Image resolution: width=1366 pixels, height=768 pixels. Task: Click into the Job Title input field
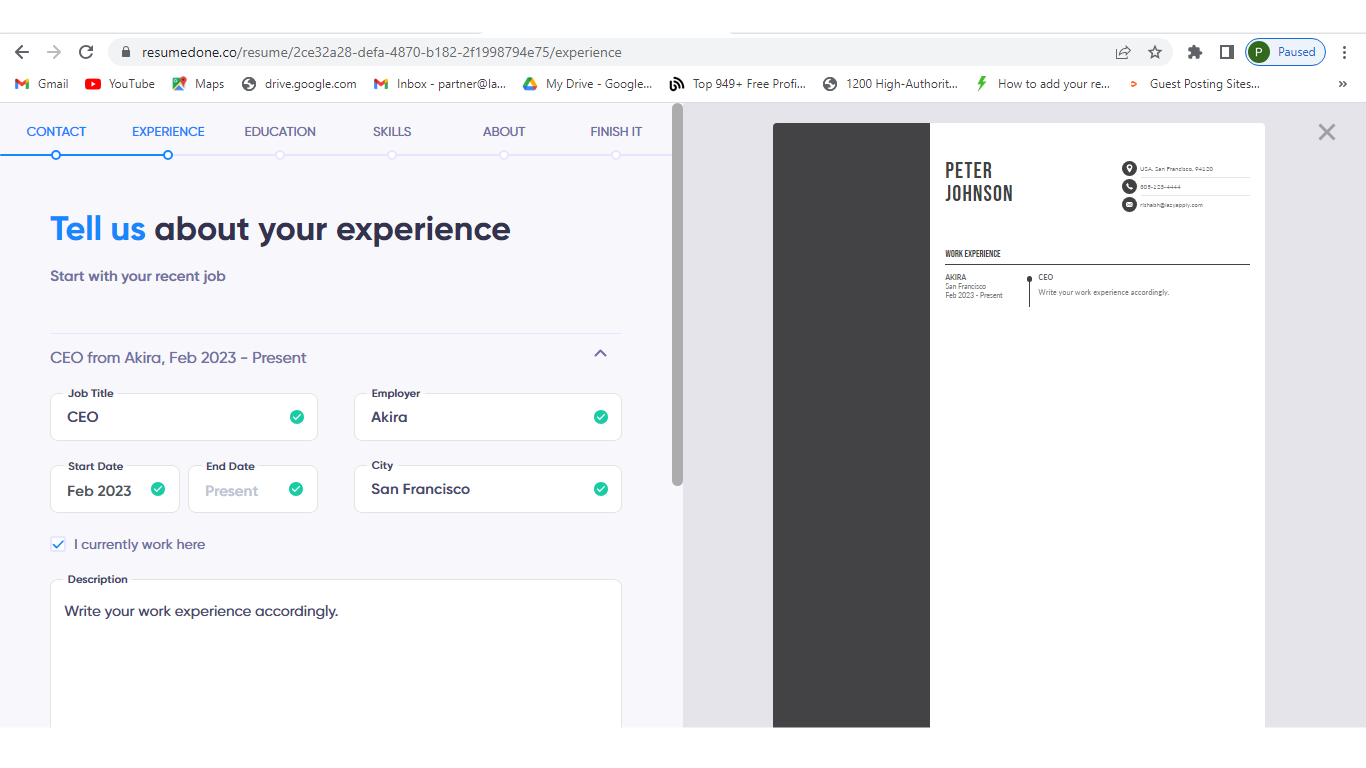pyautogui.click(x=170, y=417)
